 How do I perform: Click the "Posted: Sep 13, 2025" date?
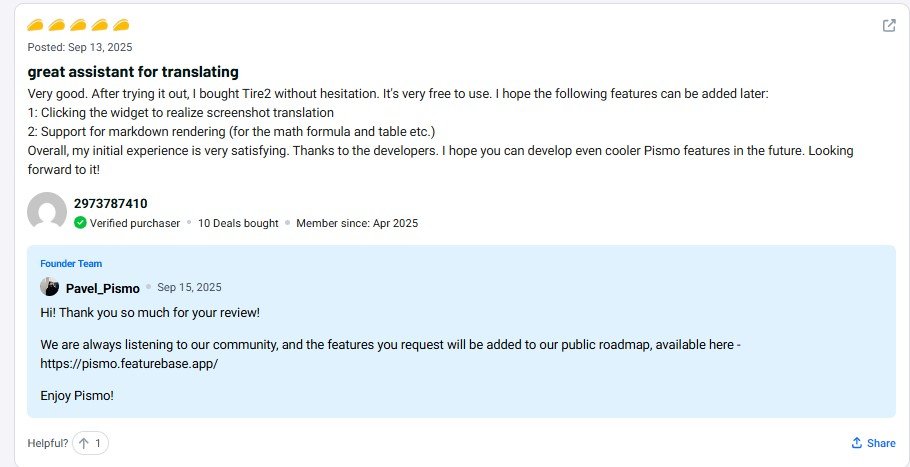tap(79, 47)
